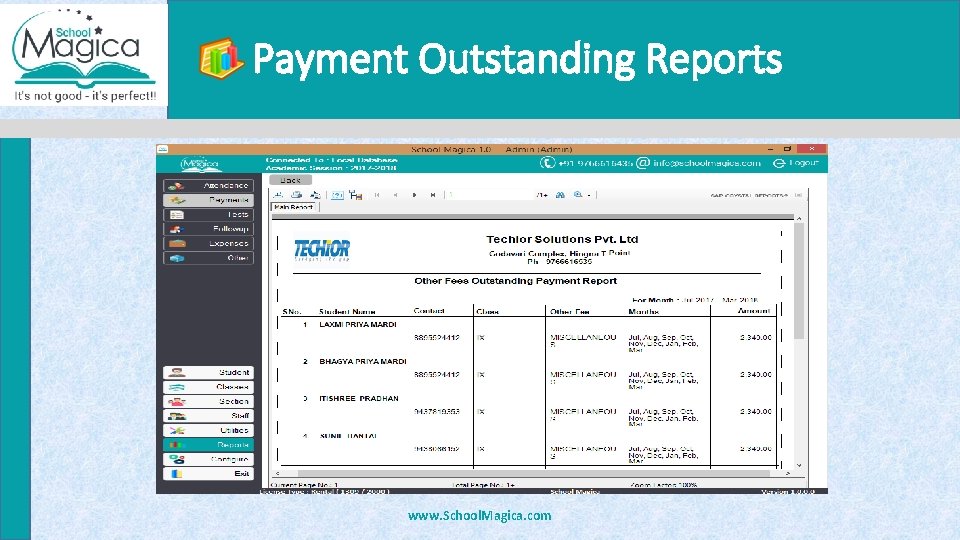The width and height of the screenshot is (960, 540).
Task: Open the Utilities section
Action: pos(208,430)
